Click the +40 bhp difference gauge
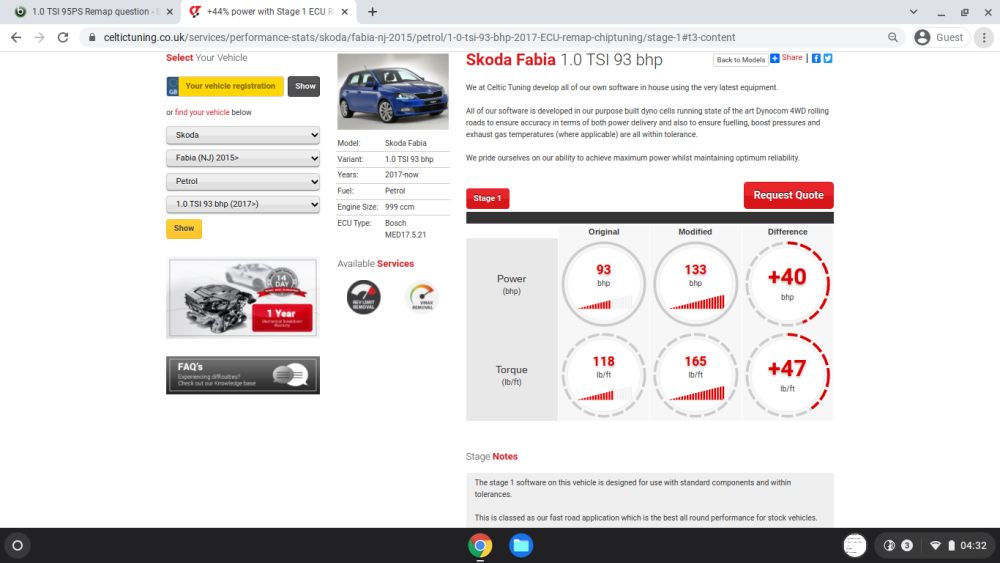The image size is (1000, 563). coord(787,284)
